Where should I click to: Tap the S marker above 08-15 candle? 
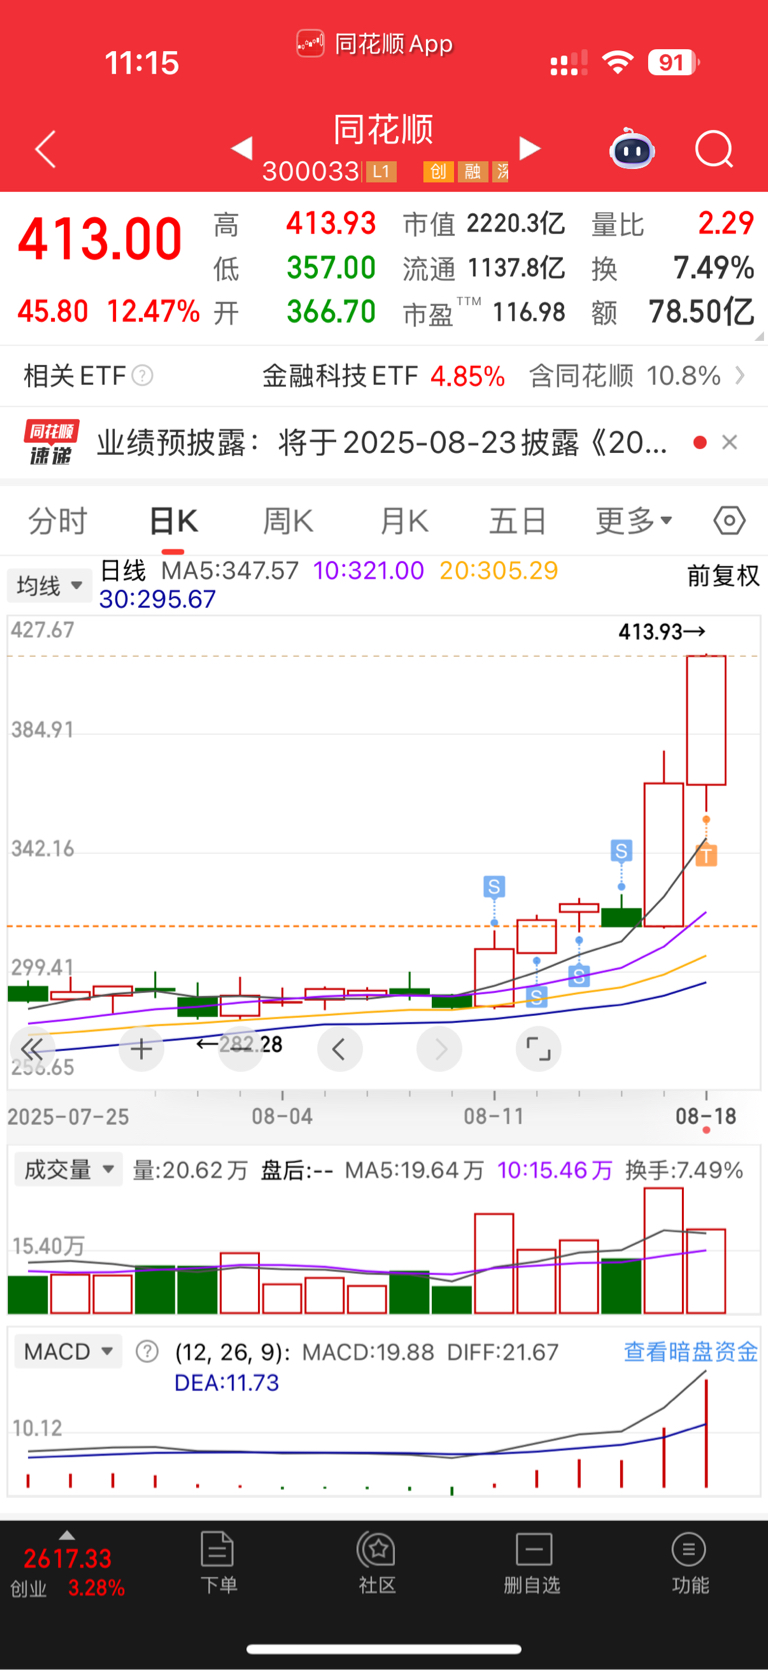click(x=621, y=851)
